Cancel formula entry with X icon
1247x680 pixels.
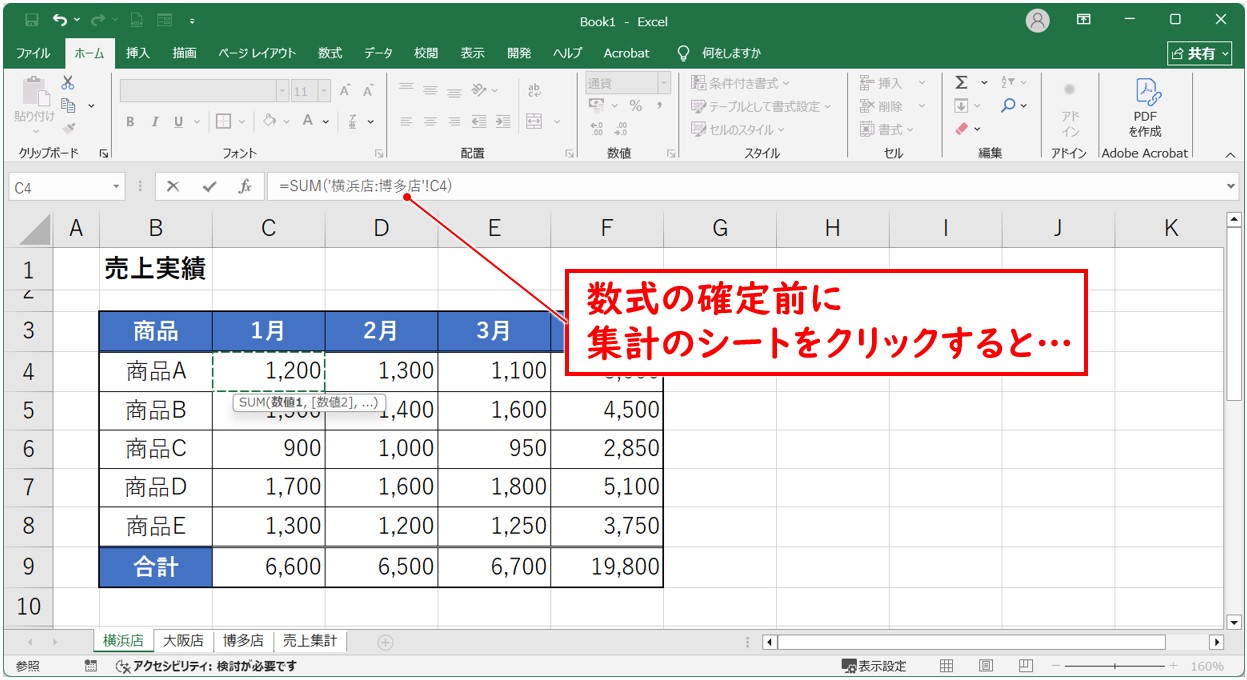(173, 187)
